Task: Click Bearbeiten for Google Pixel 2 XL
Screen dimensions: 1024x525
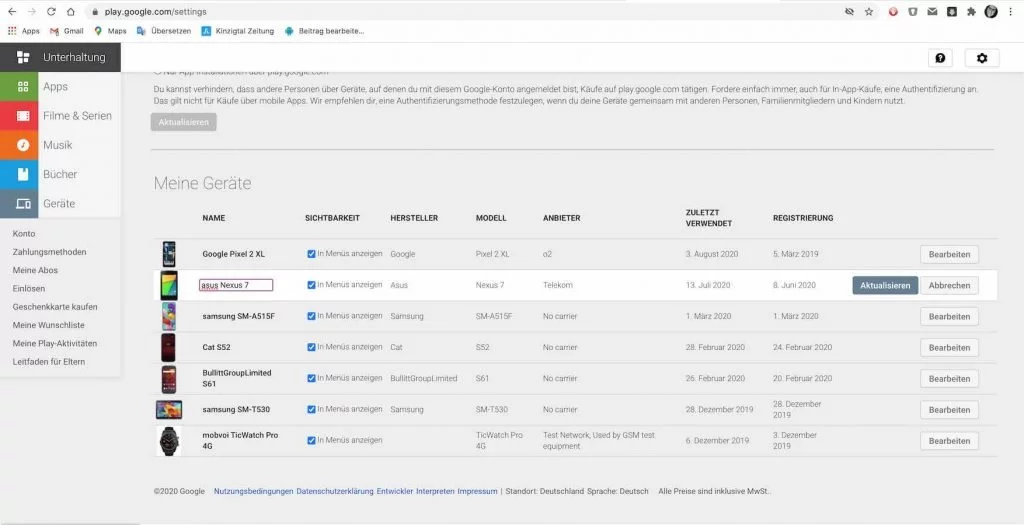Action: coord(950,254)
